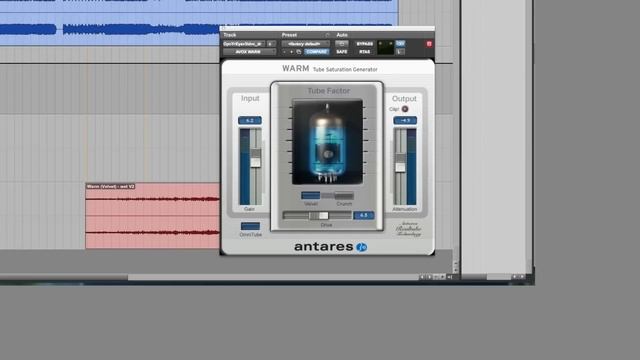
Task: Click the red target button in plugin header
Action: pyautogui.click(x=429, y=44)
